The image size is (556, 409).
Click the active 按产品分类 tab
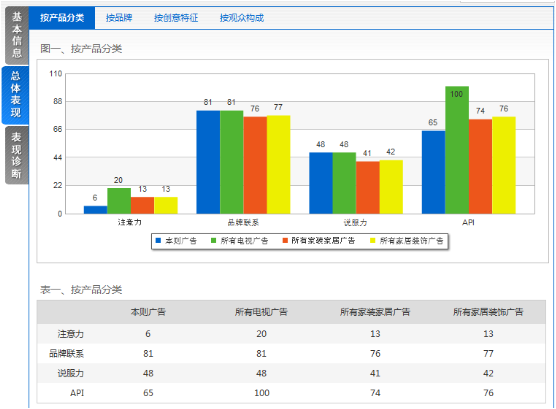point(62,18)
